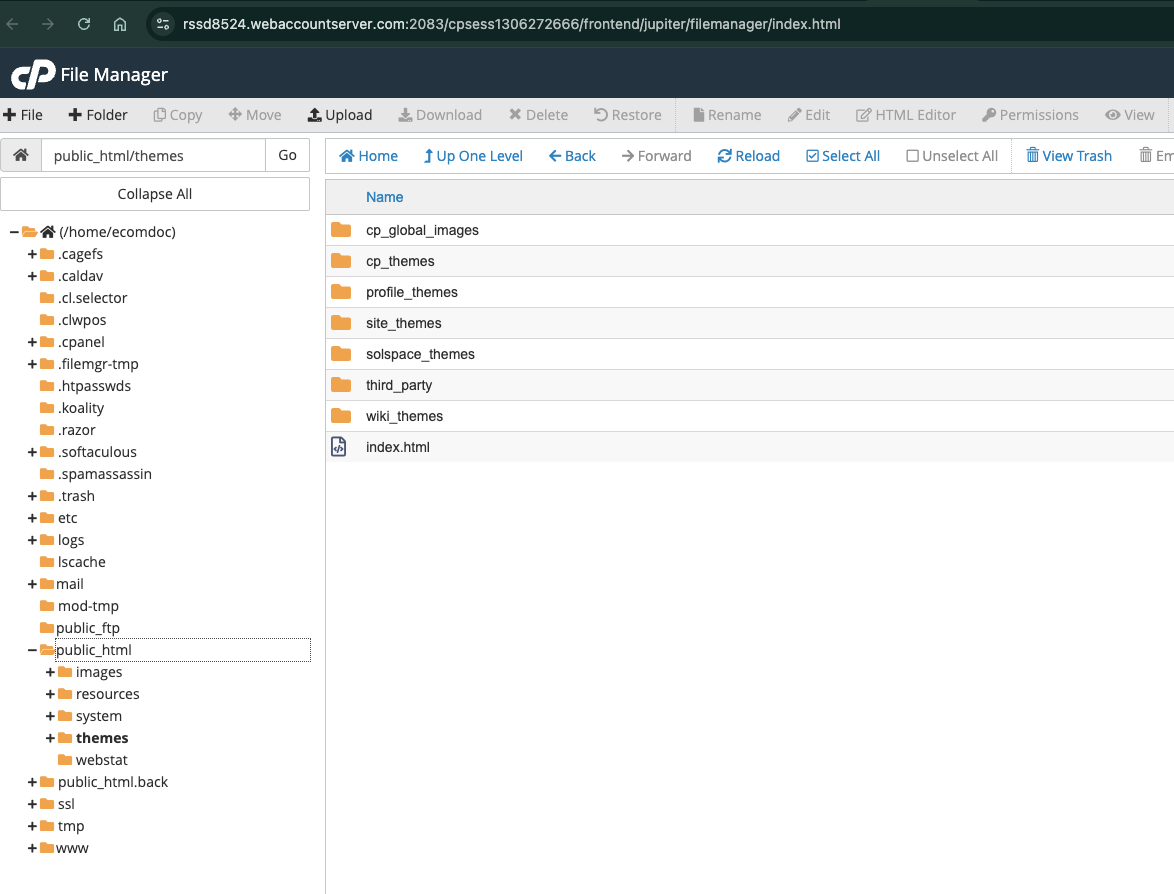Create a new file with + File

23,115
